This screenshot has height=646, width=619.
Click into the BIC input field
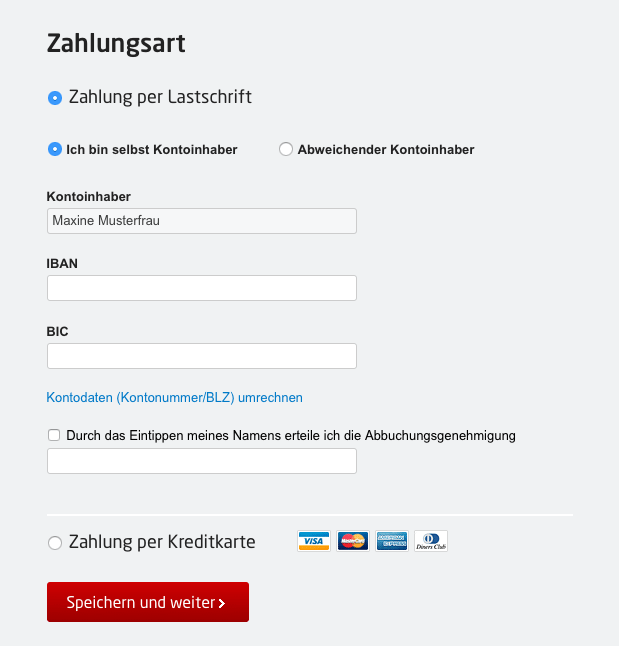point(201,356)
